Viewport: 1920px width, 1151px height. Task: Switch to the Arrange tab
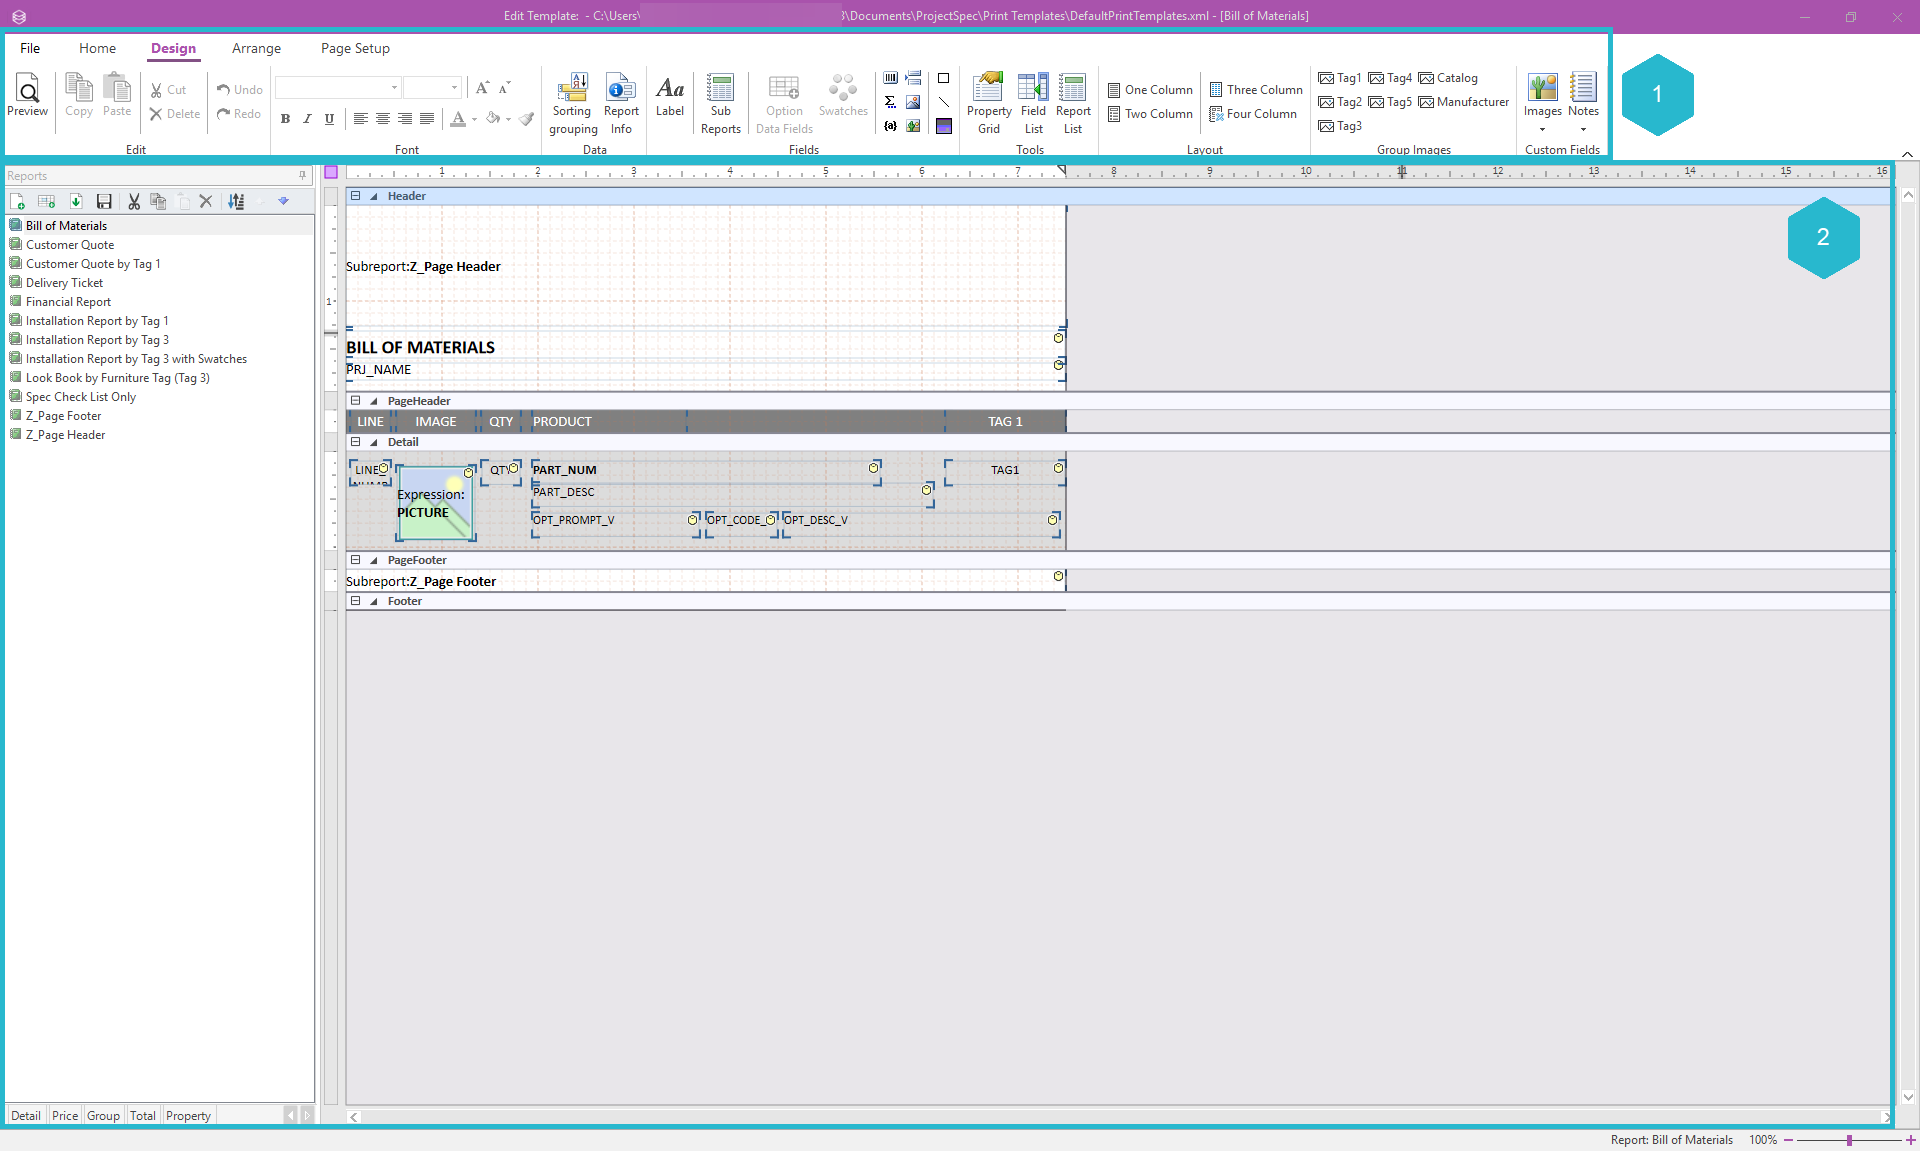256,48
